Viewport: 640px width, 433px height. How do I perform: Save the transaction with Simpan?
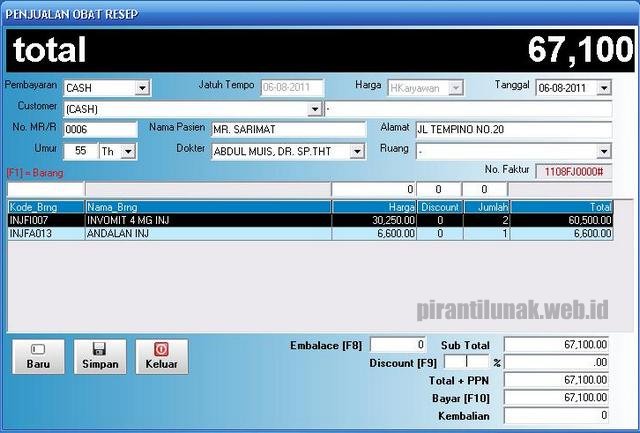point(100,357)
